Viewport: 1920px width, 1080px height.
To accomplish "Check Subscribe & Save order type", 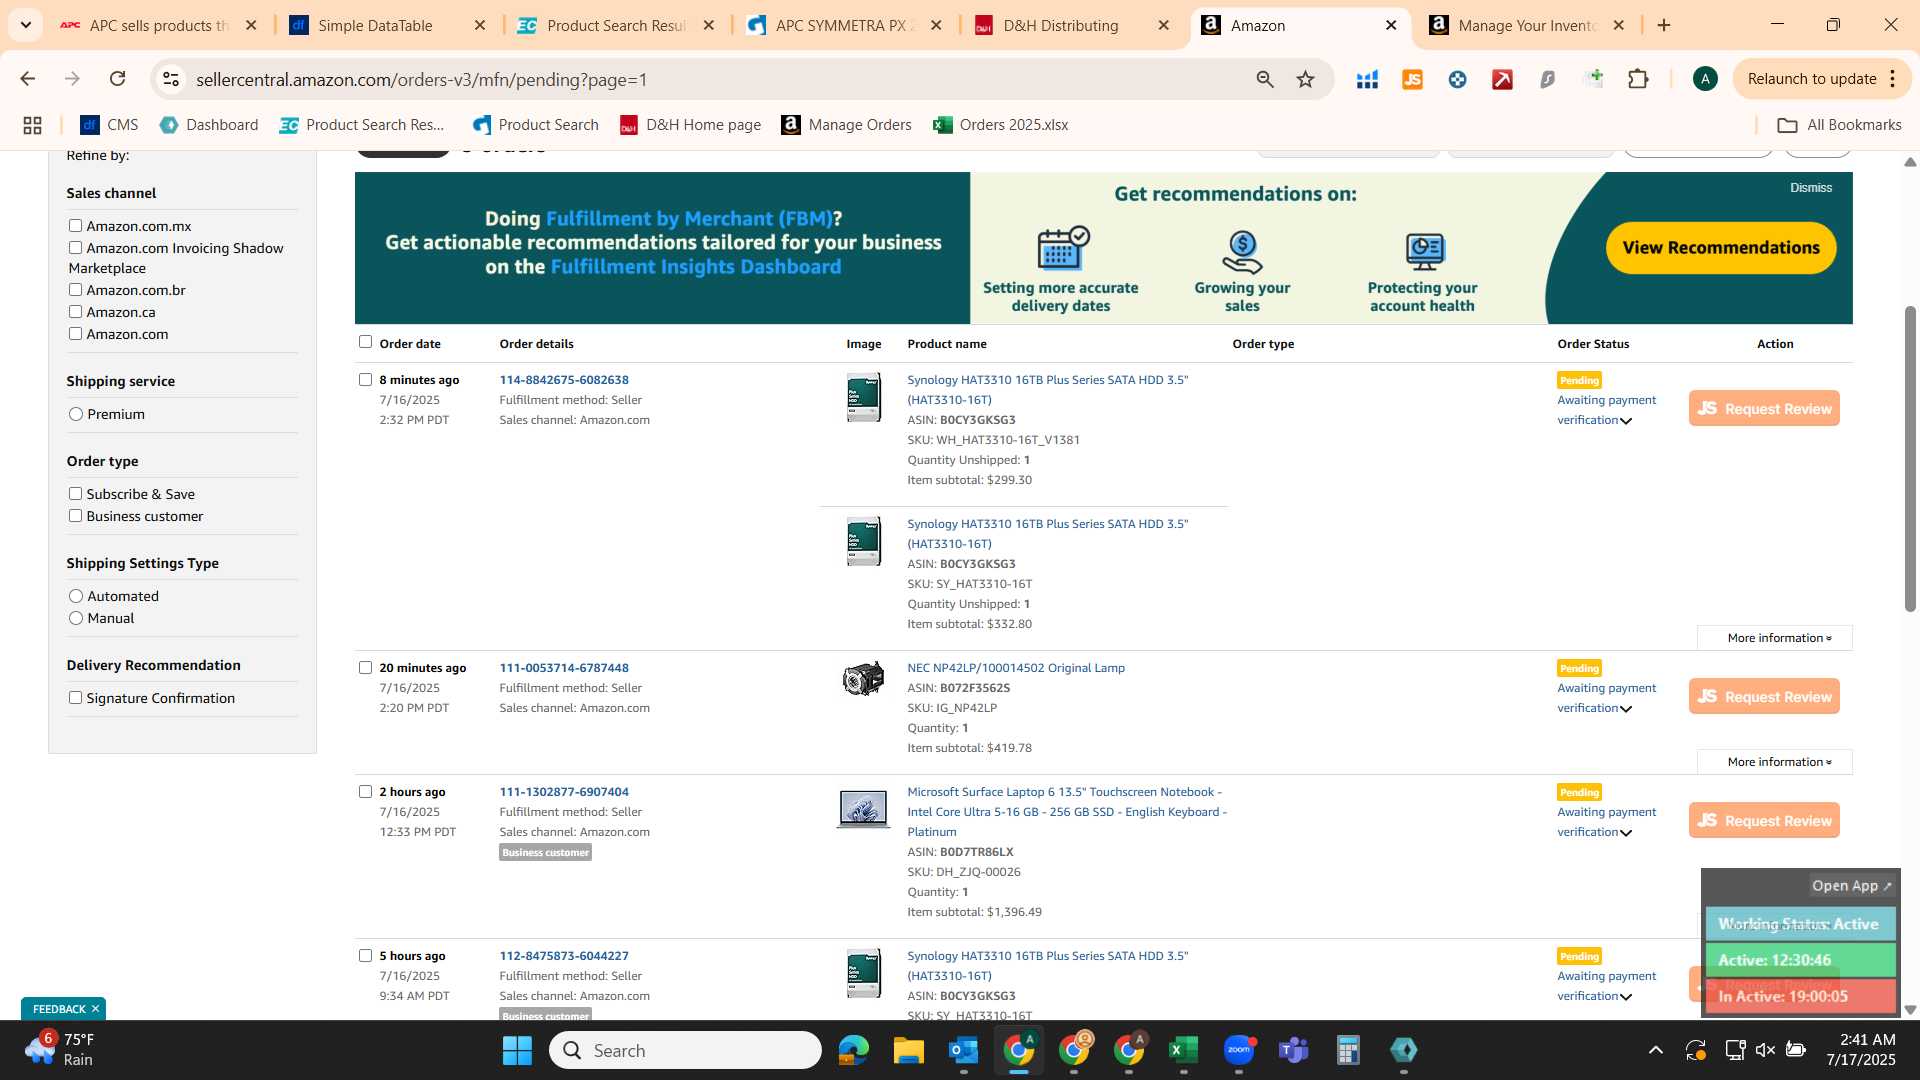I will 75,494.
